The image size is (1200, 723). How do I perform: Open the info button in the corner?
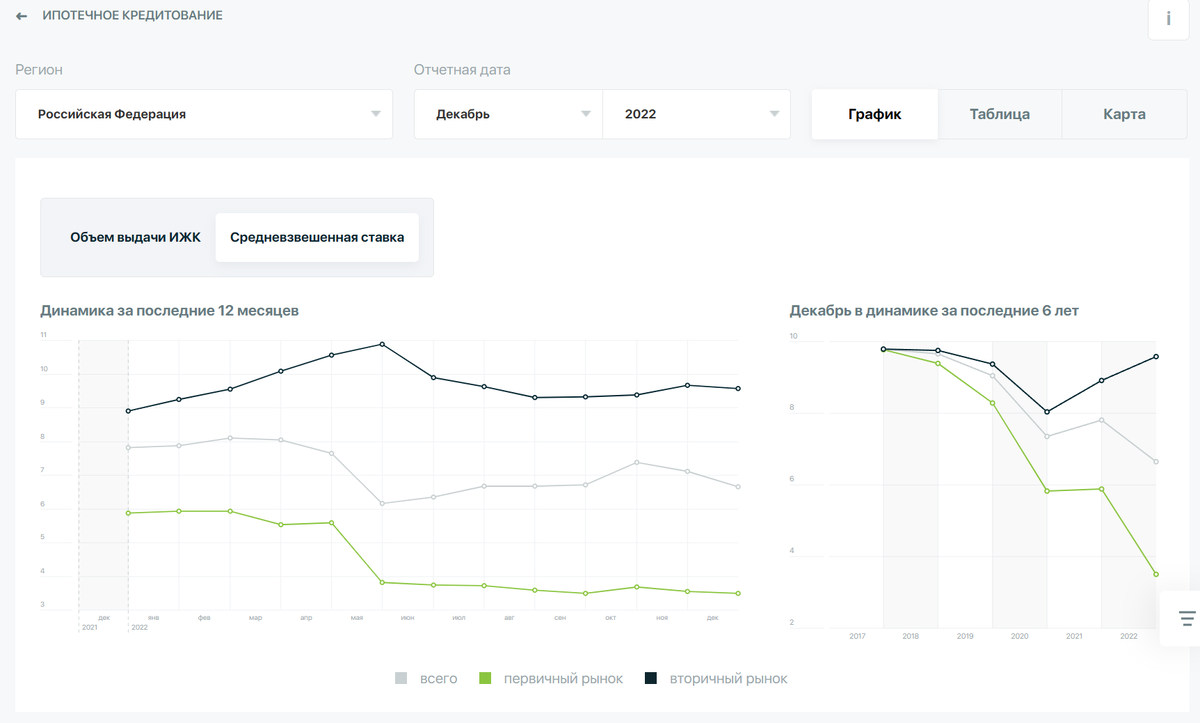(x=1168, y=19)
